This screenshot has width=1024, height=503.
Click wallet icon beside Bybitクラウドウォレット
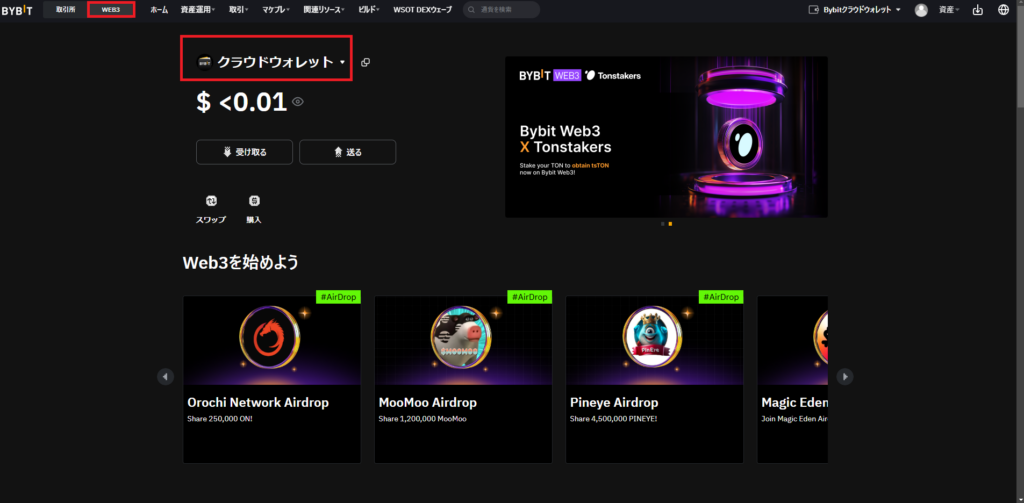tap(814, 10)
